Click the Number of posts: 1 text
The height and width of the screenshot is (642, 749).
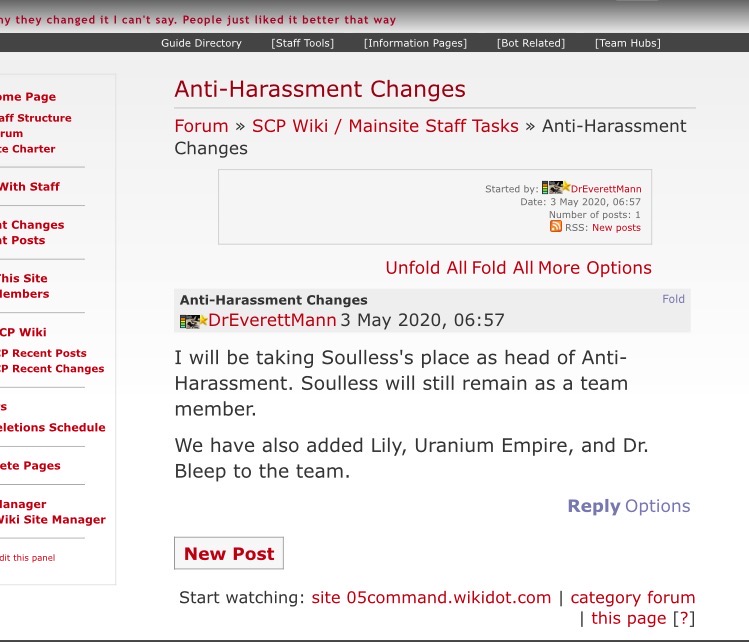(x=595, y=215)
